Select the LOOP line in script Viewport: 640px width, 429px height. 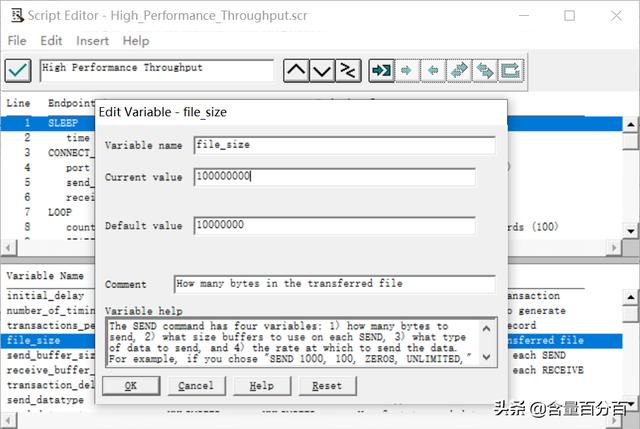click(60, 213)
